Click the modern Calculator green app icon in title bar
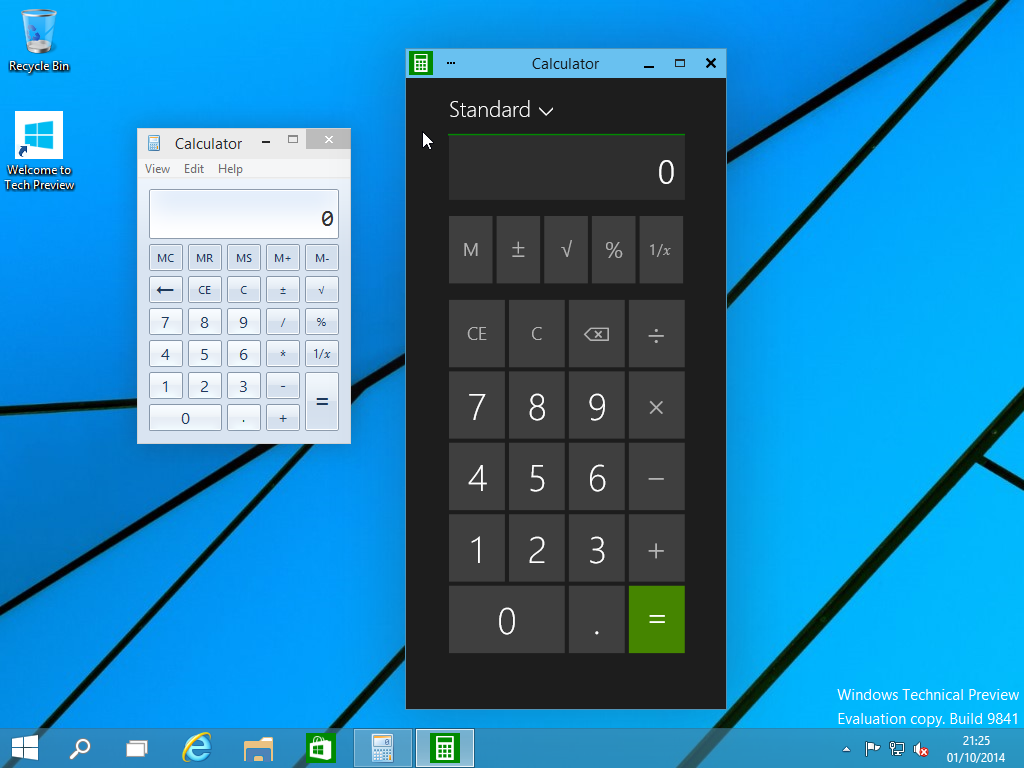1024x768 pixels. point(421,63)
